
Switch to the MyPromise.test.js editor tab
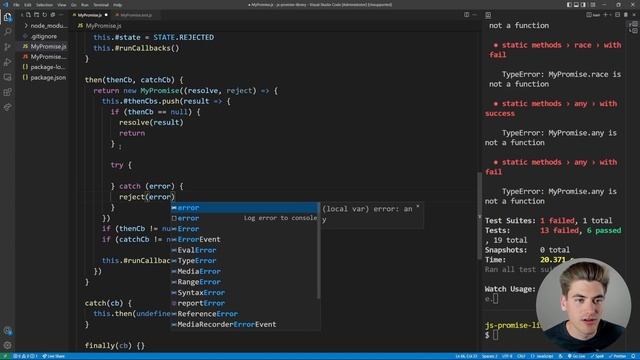click(136, 15)
